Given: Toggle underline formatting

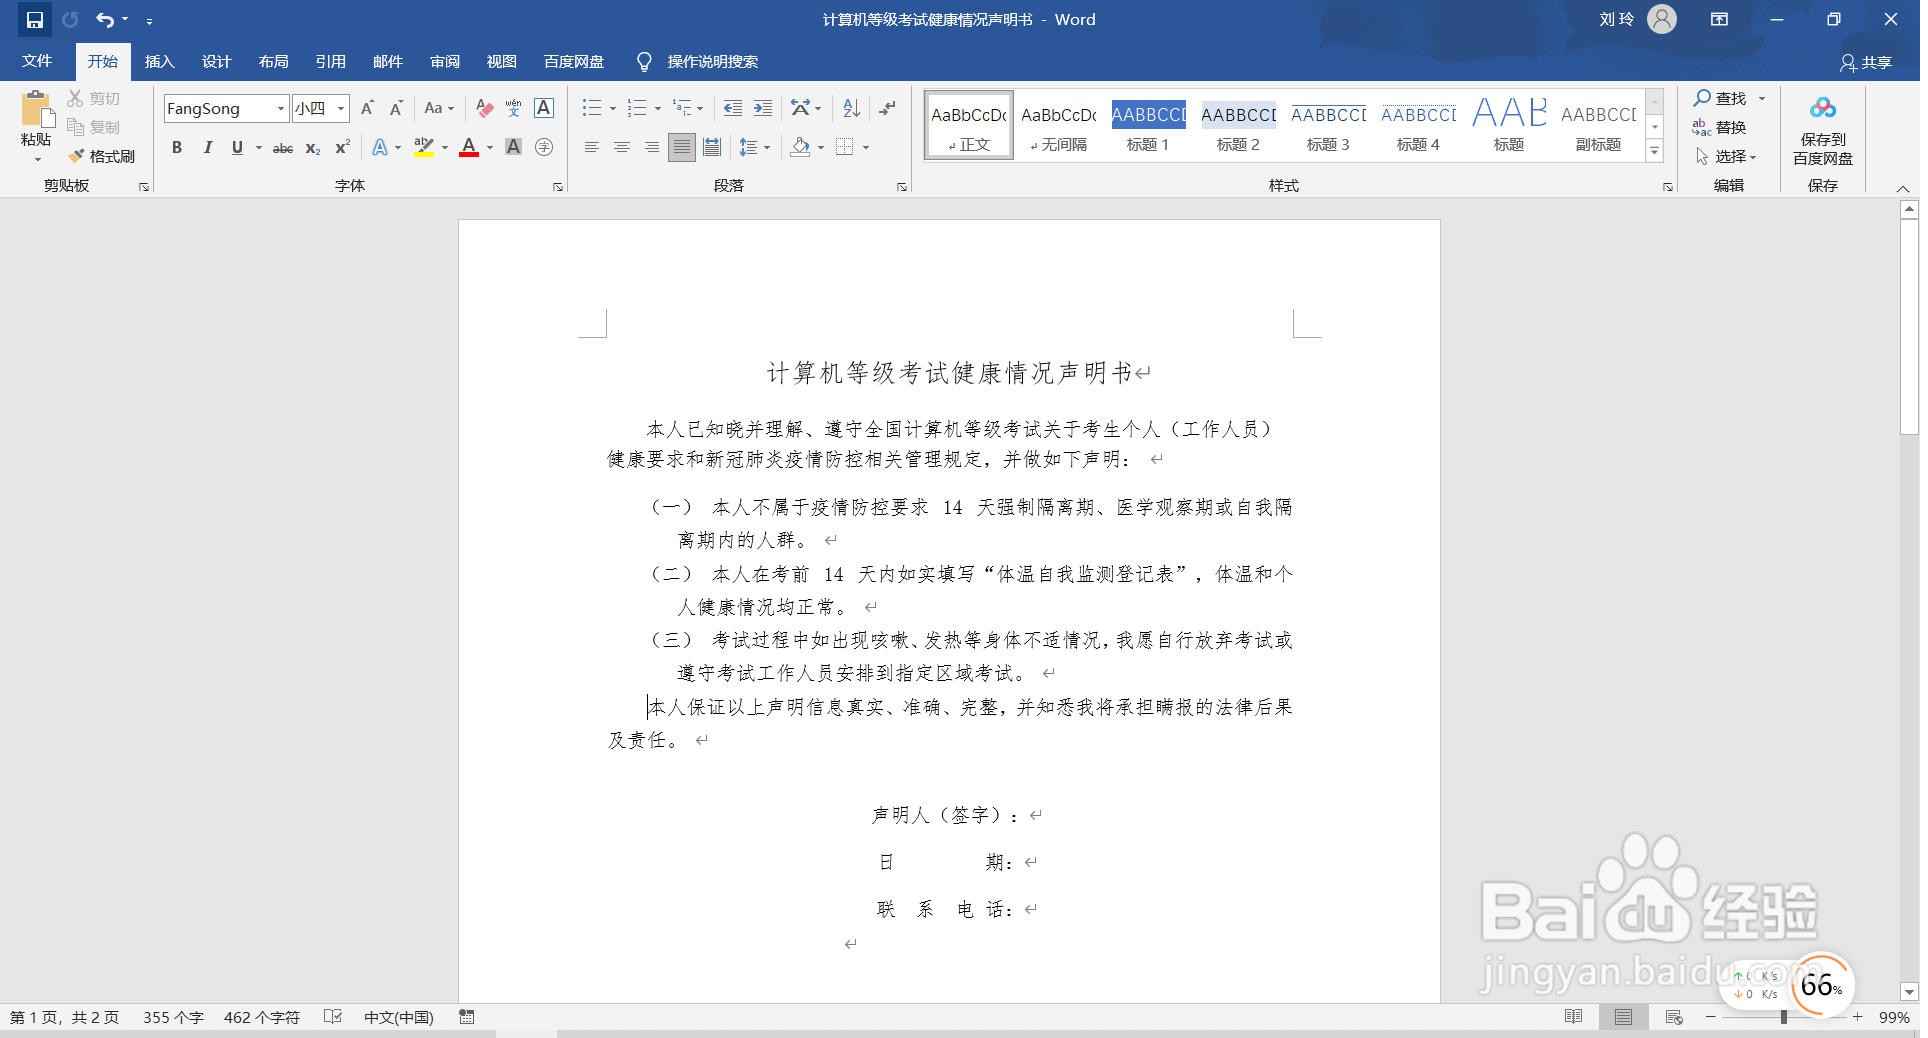Looking at the screenshot, I should [237, 147].
